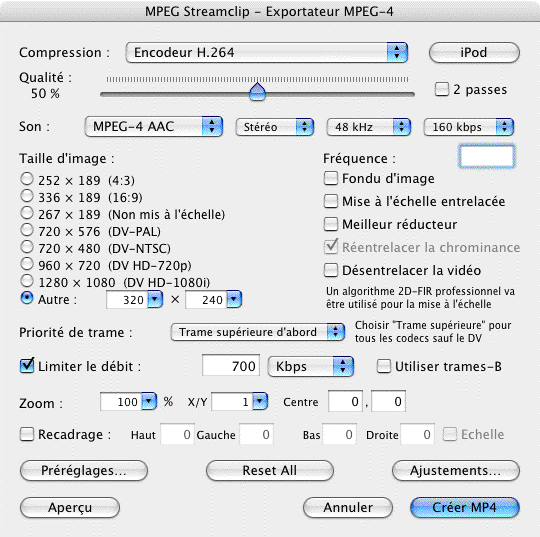Viewport: 540px width, 537px height.
Task: Click the Reset All button
Action: (x=270, y=471)
